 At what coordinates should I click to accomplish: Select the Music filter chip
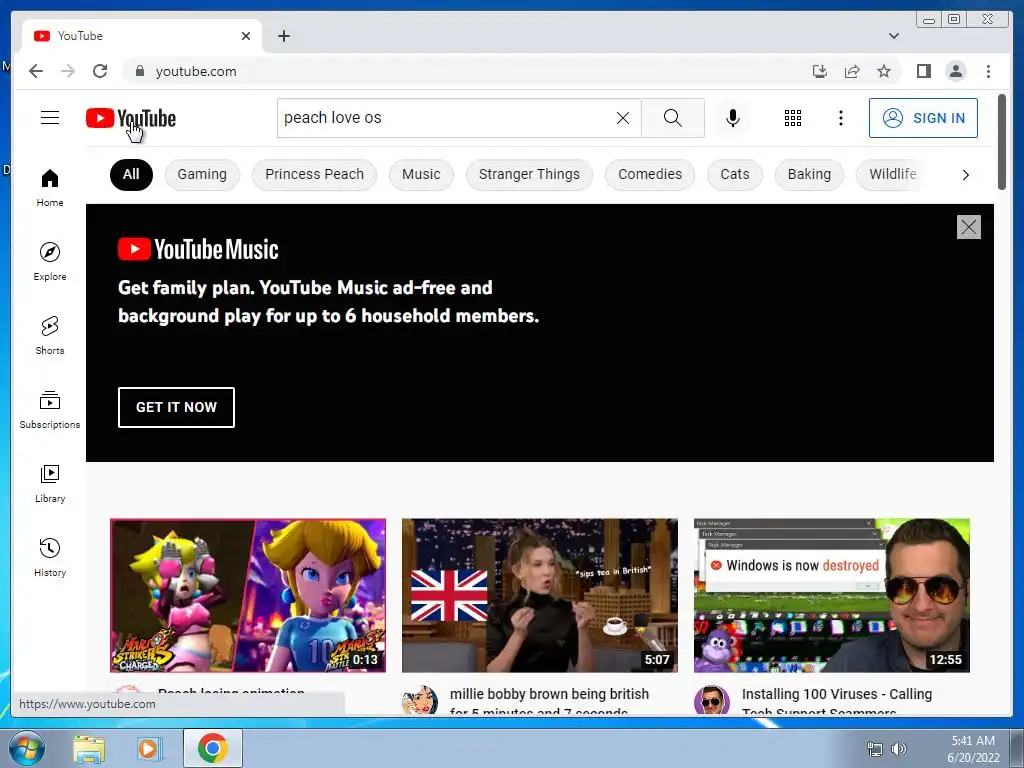[x=421, y=174]
